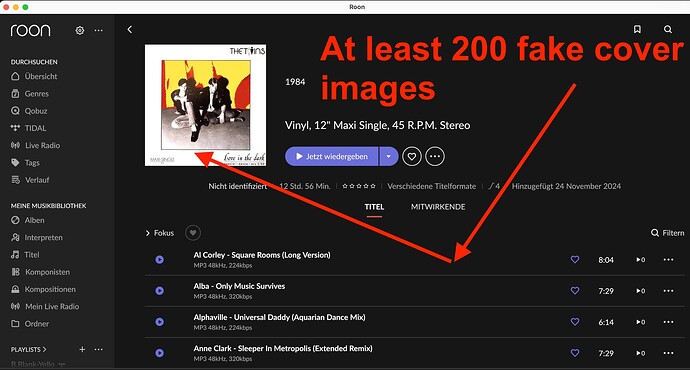Expand the Fokus section
690x370 pixels.
pos(159,233)
